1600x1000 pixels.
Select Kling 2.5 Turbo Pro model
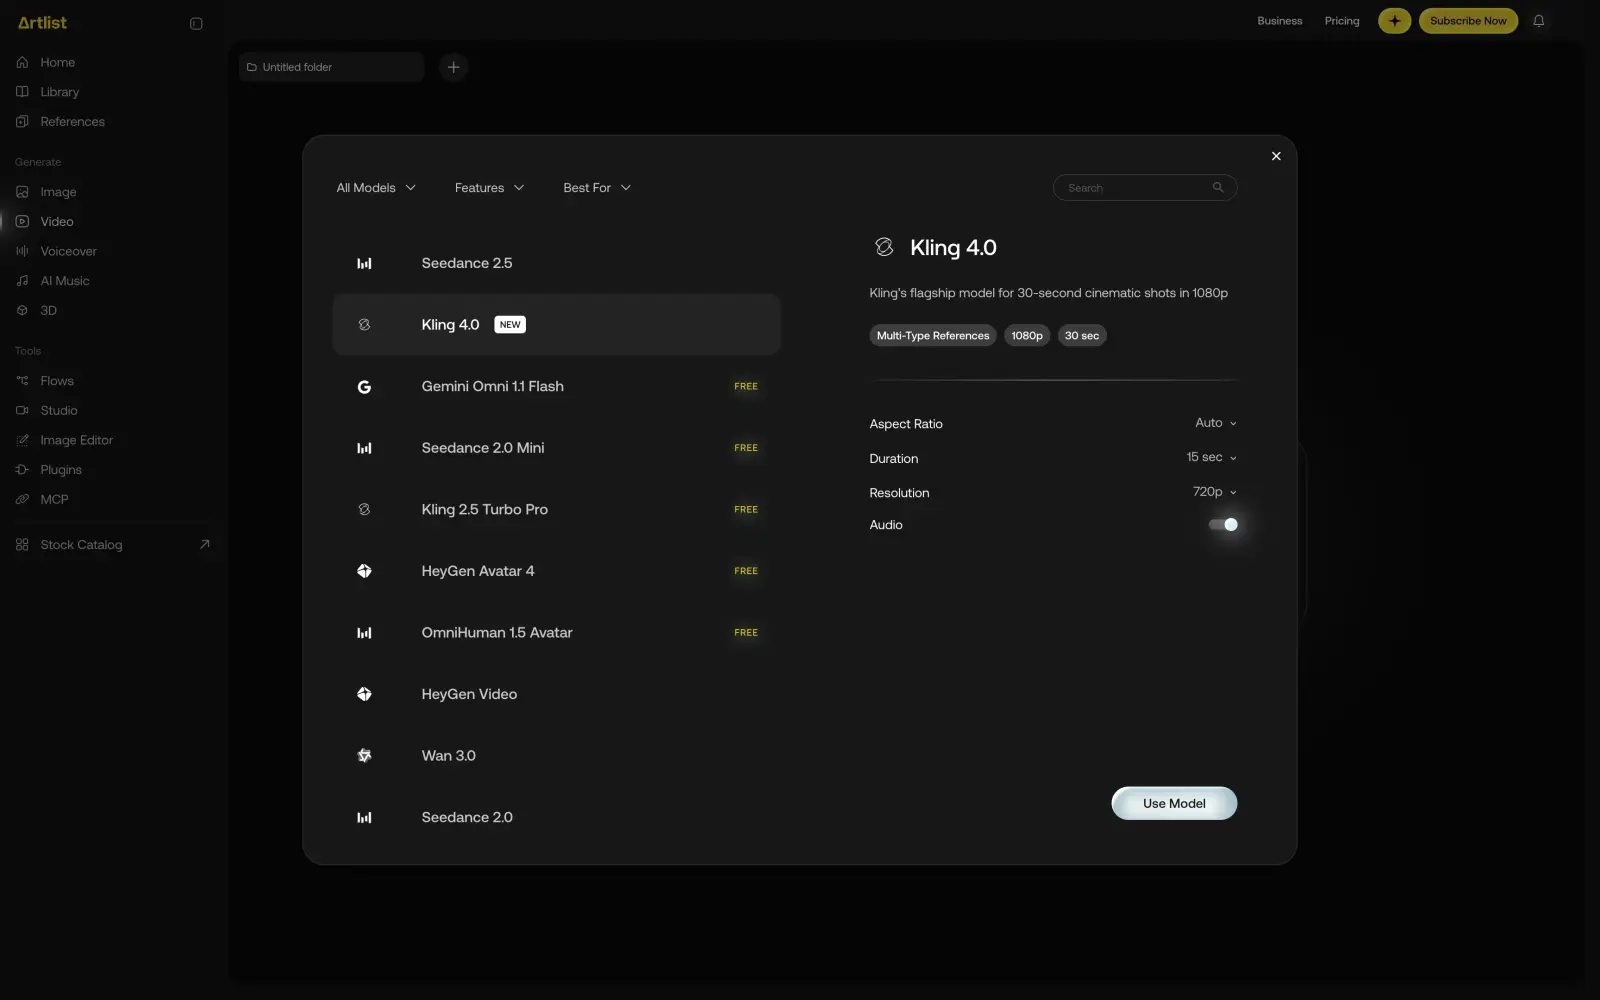pyautogui.click(x=556, y=509)
